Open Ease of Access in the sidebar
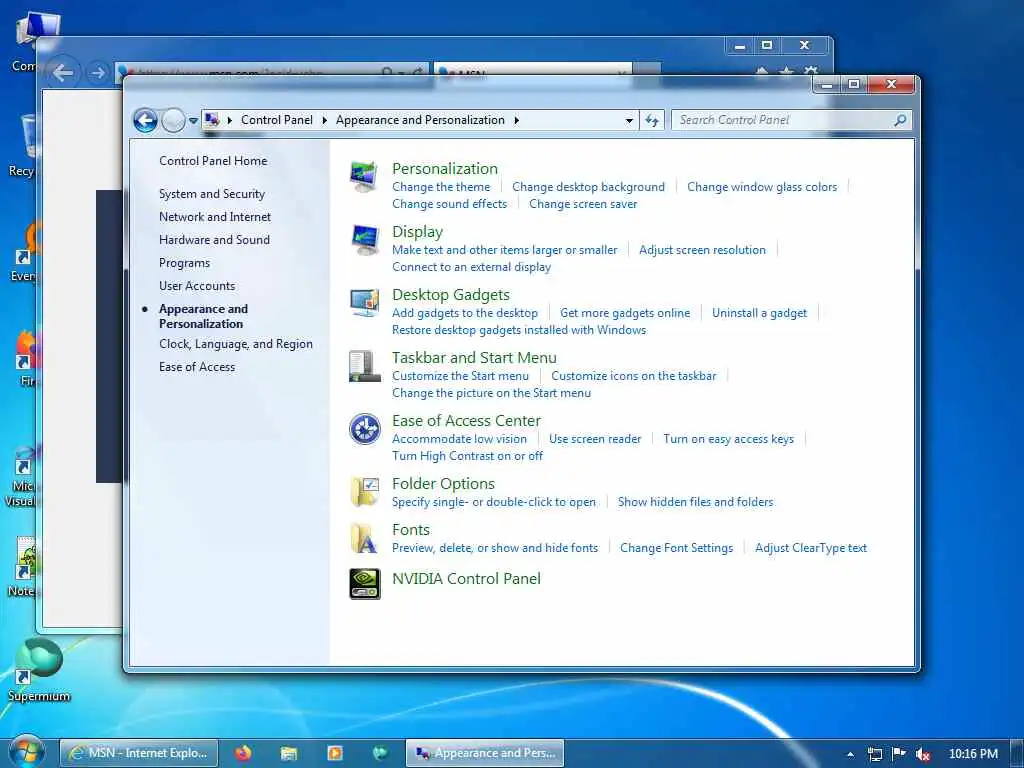The height and width of the screenshot is (768, 1024). click(197, 367)
